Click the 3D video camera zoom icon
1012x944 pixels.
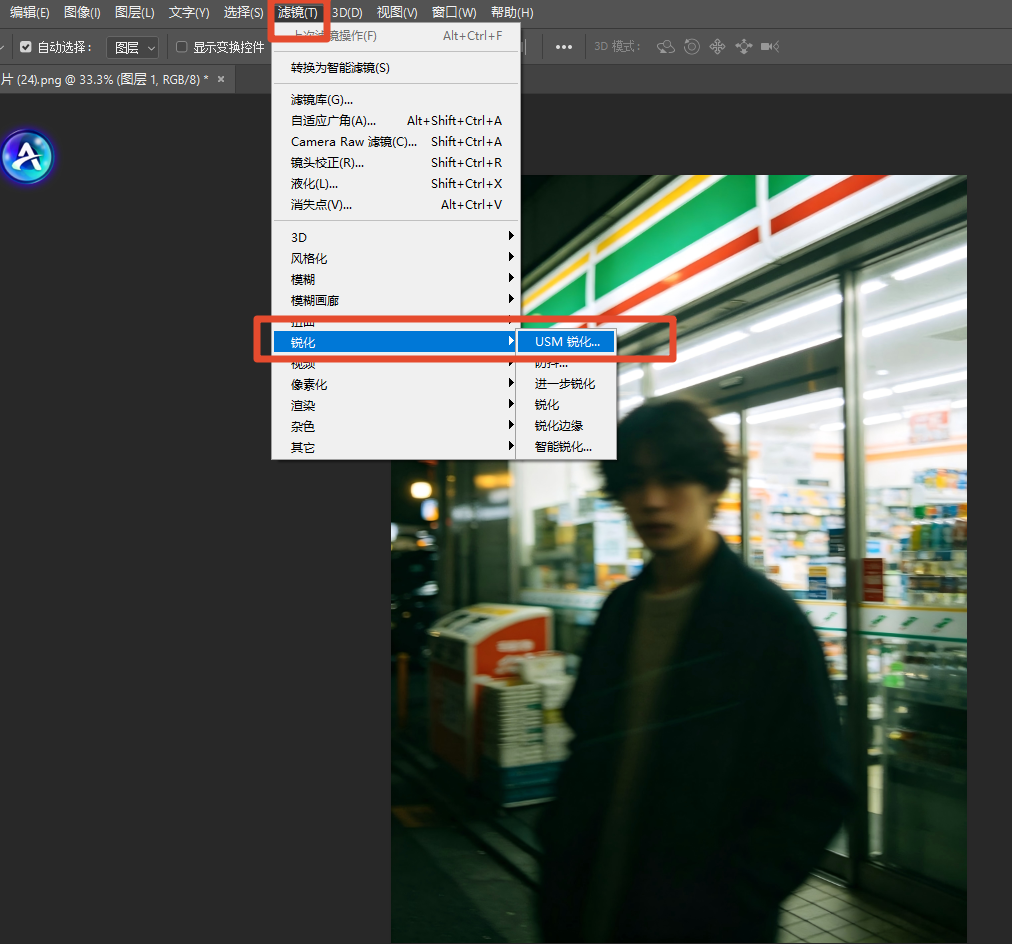(770, 46)
